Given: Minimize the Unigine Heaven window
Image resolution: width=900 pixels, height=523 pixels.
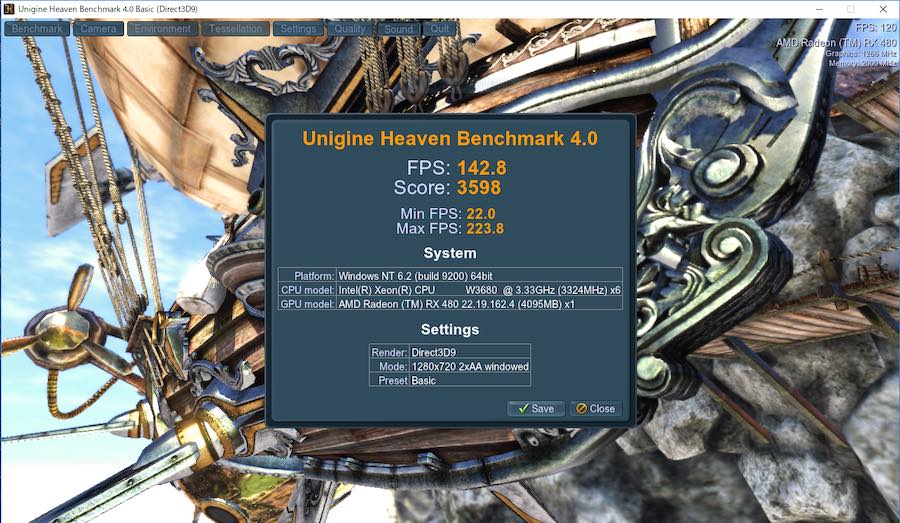Looking at the screenshot, I should 819,9.
